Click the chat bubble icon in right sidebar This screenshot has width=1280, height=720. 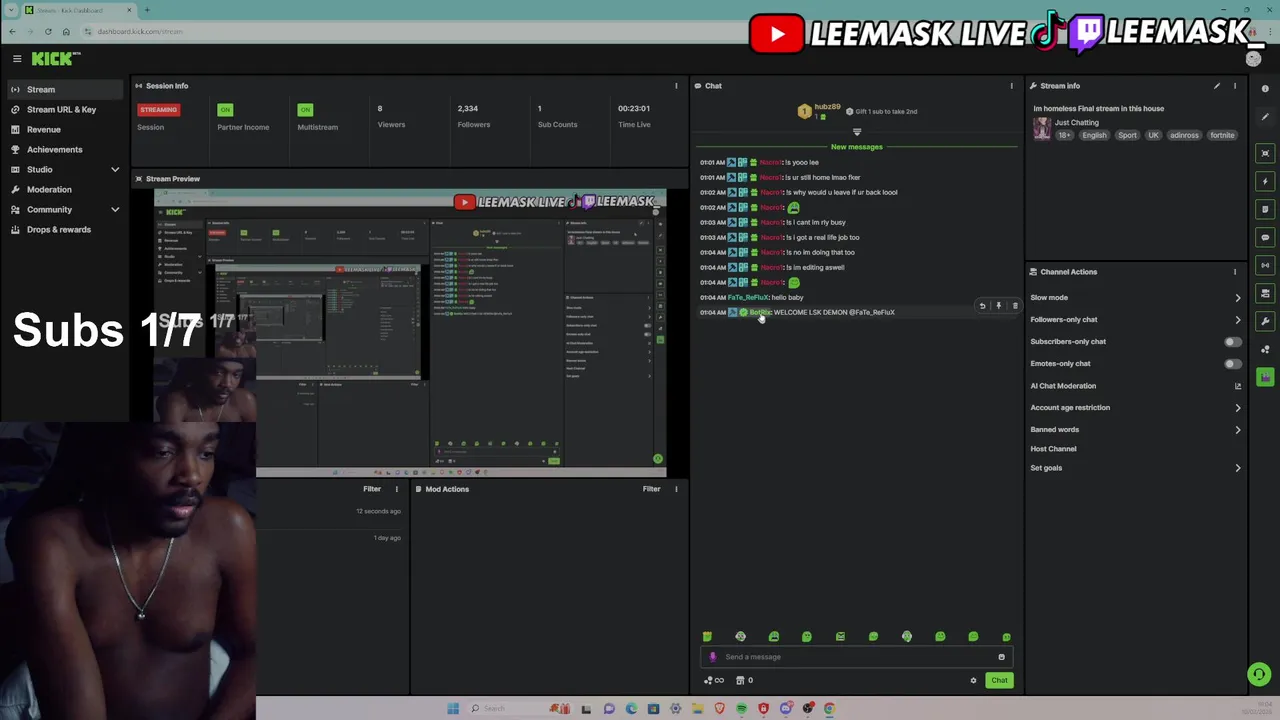pyautogui.click(x=1265, y=237)
